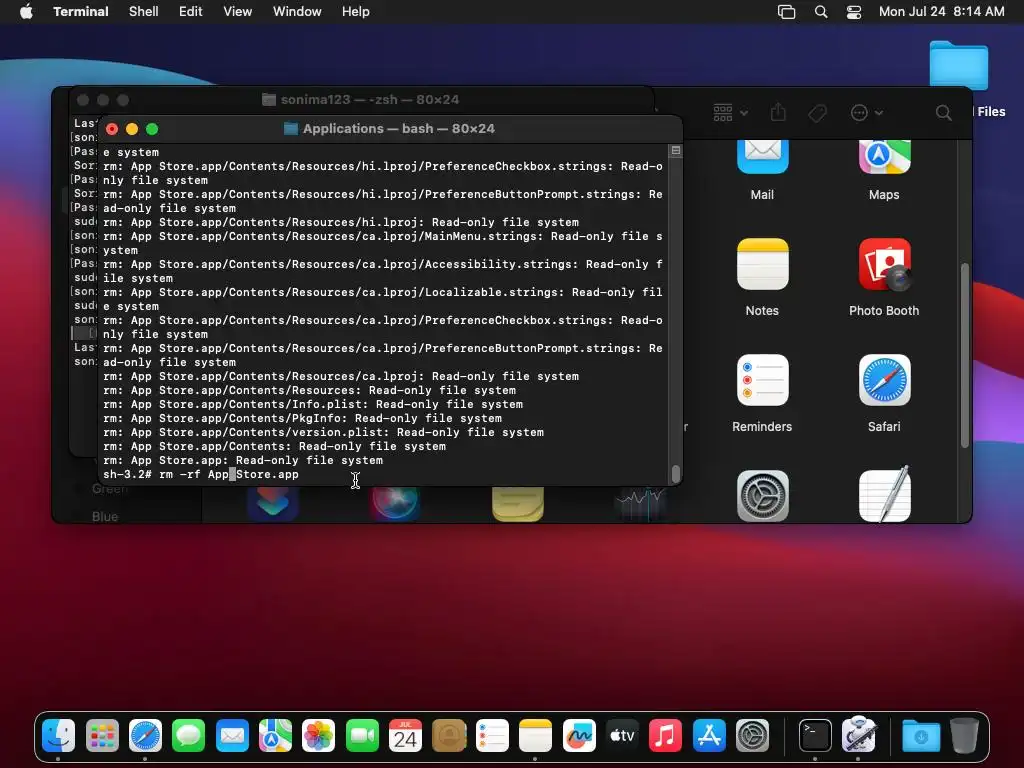This screenshot has height=768, width=1024.
Task: Open System Preferences from the Dock
Action: (752, 735)
